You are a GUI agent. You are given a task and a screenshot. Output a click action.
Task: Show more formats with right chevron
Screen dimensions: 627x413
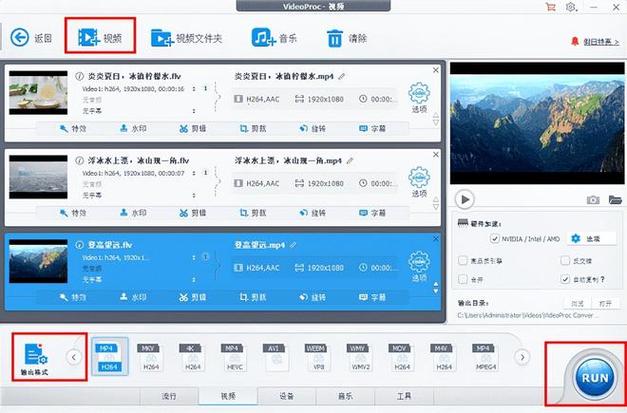click(x=522, y=357)
